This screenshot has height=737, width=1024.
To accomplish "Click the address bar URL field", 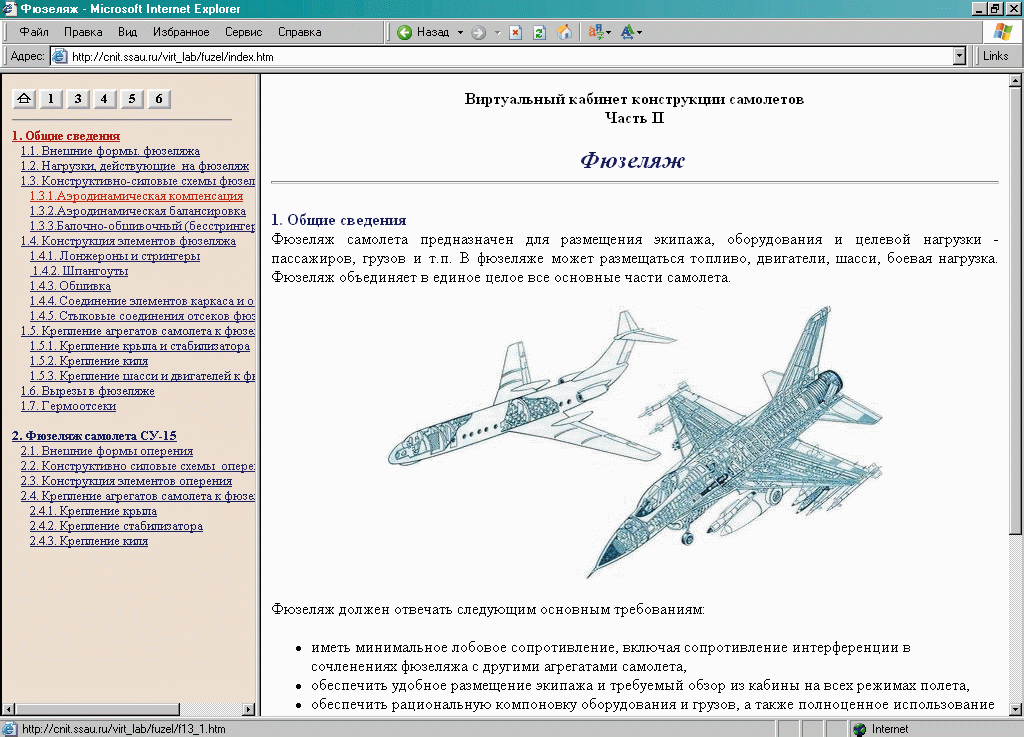I will pyautogui.click(x=500, y=57).
